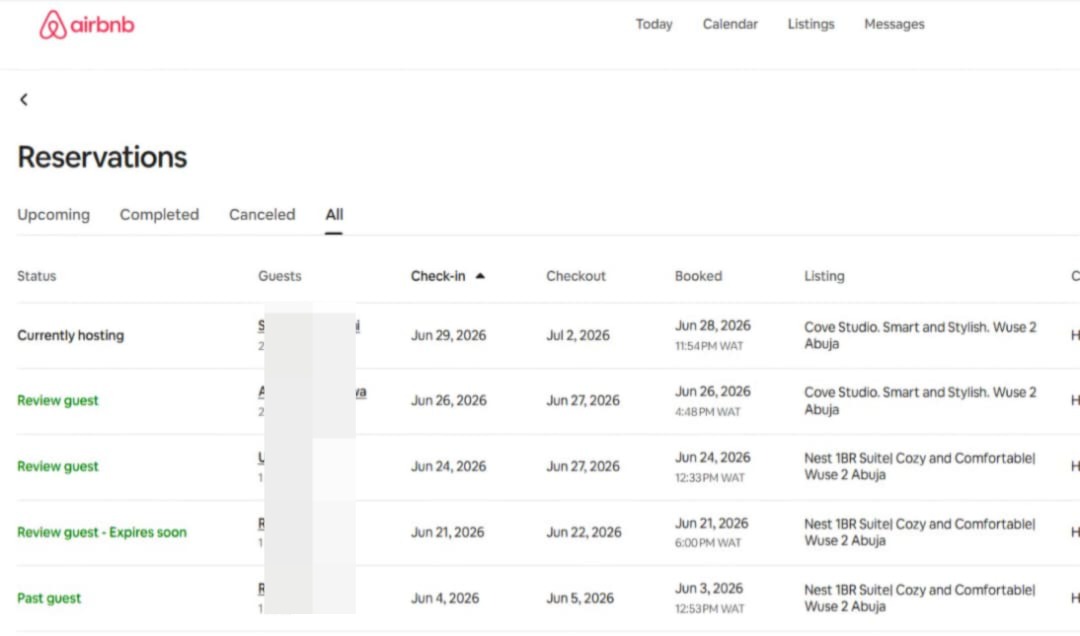Click the Booked column header
Viewport: 1080px width, 636px height.
click(x=698, y=276)
